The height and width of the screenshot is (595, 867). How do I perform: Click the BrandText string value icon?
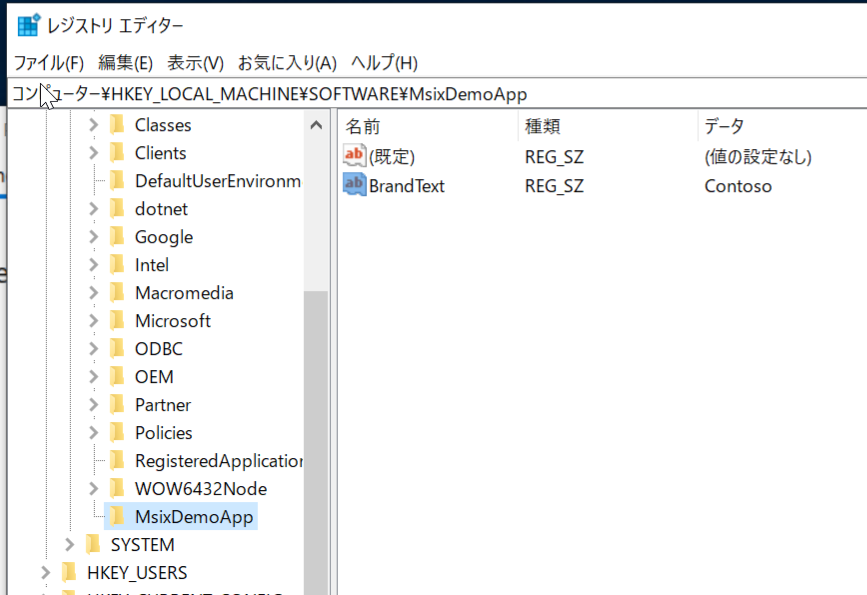click(x=354, y=184)
